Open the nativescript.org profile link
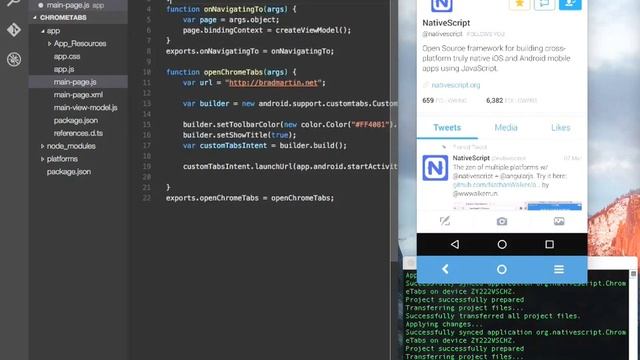The height and width of the screenshot is (360, 640). pos(456,85)
